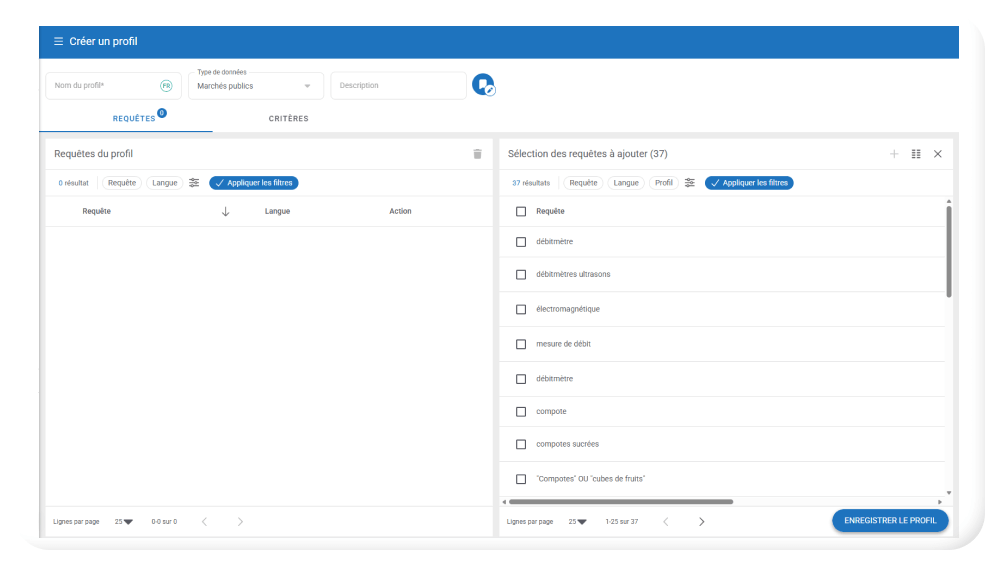Select the électromagnétique request checkbox
998x563 pixels.
521,310
